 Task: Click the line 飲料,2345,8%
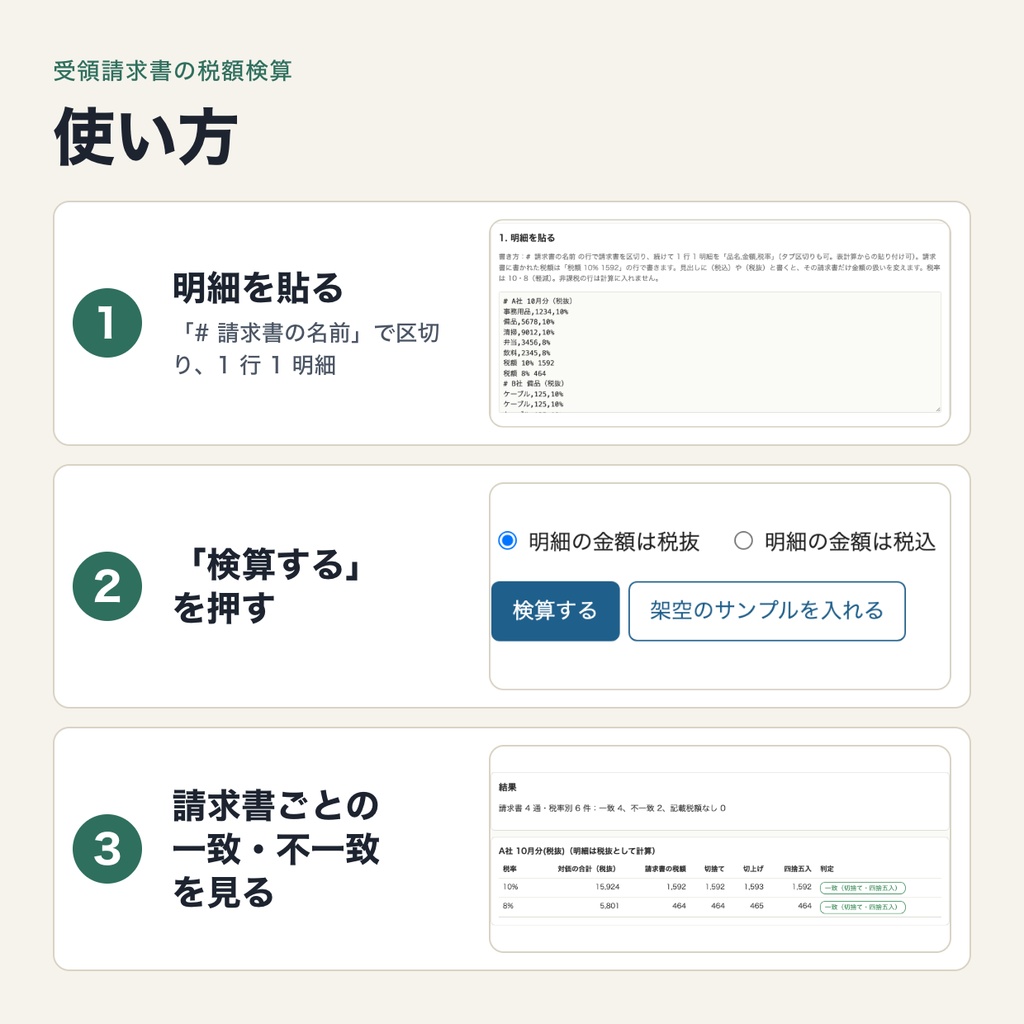(x=526, y=353)
